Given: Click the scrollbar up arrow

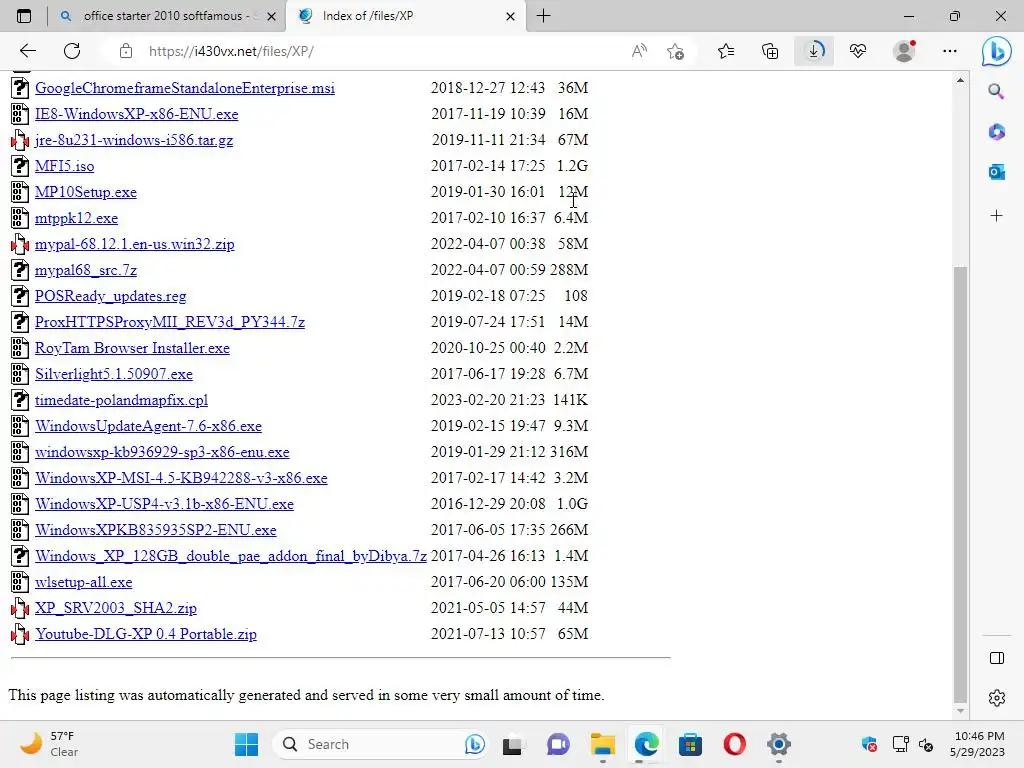Looking at the screenshot, I should coord(960,80).
